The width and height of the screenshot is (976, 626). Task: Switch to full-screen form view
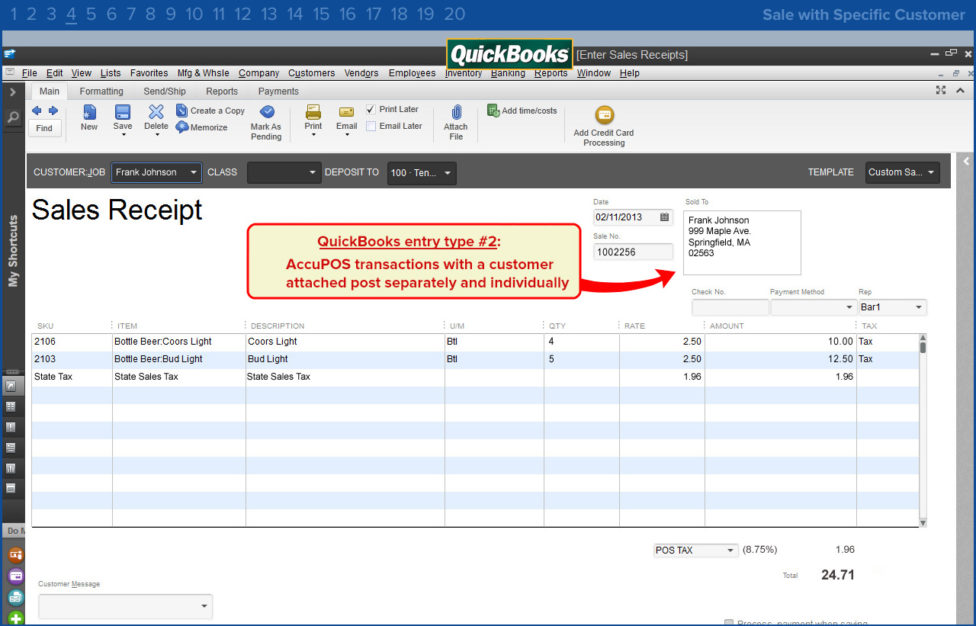coord(941,90)
